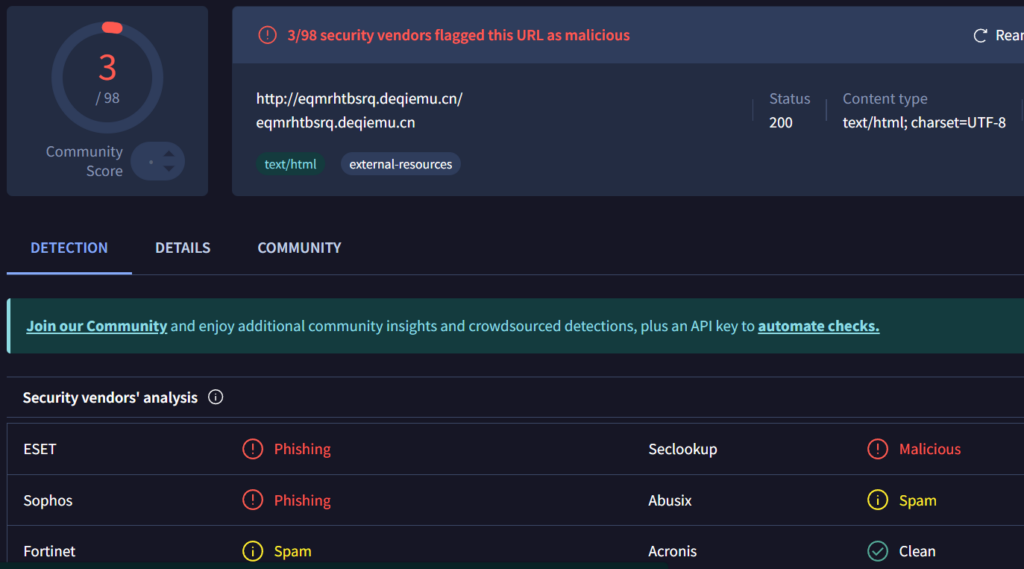1024x569 pixels.
Task: Downvote the community score with down arrow
Action: (x=169, y=169)
